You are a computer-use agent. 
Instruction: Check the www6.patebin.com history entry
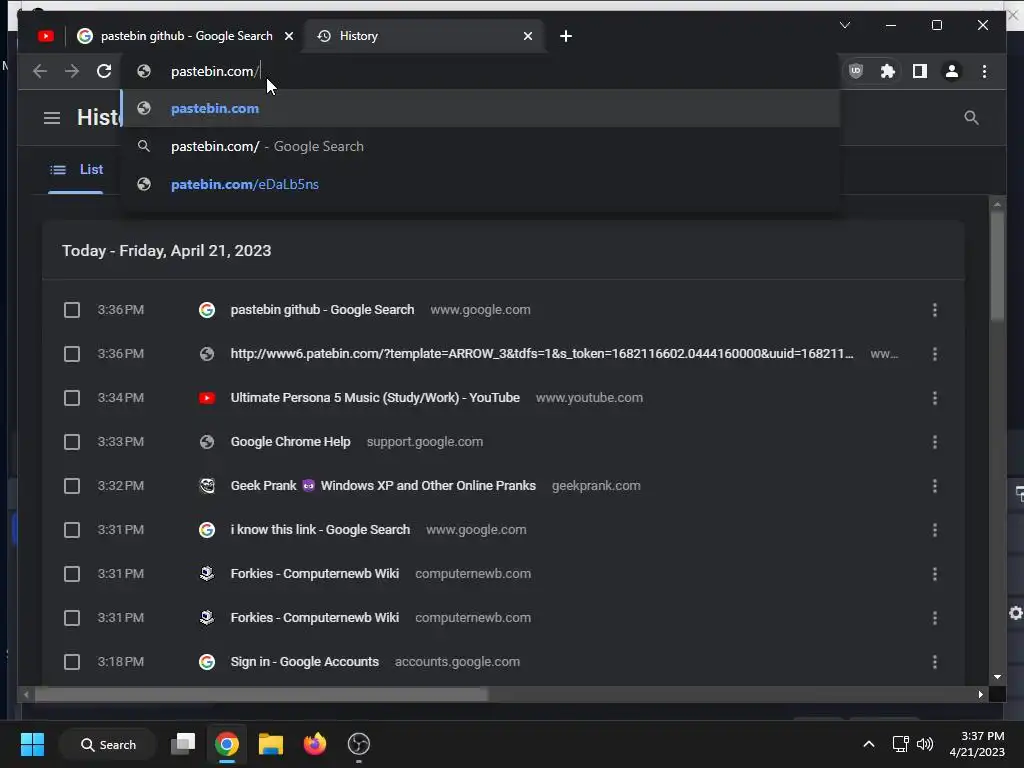click(x=72, y=354)
